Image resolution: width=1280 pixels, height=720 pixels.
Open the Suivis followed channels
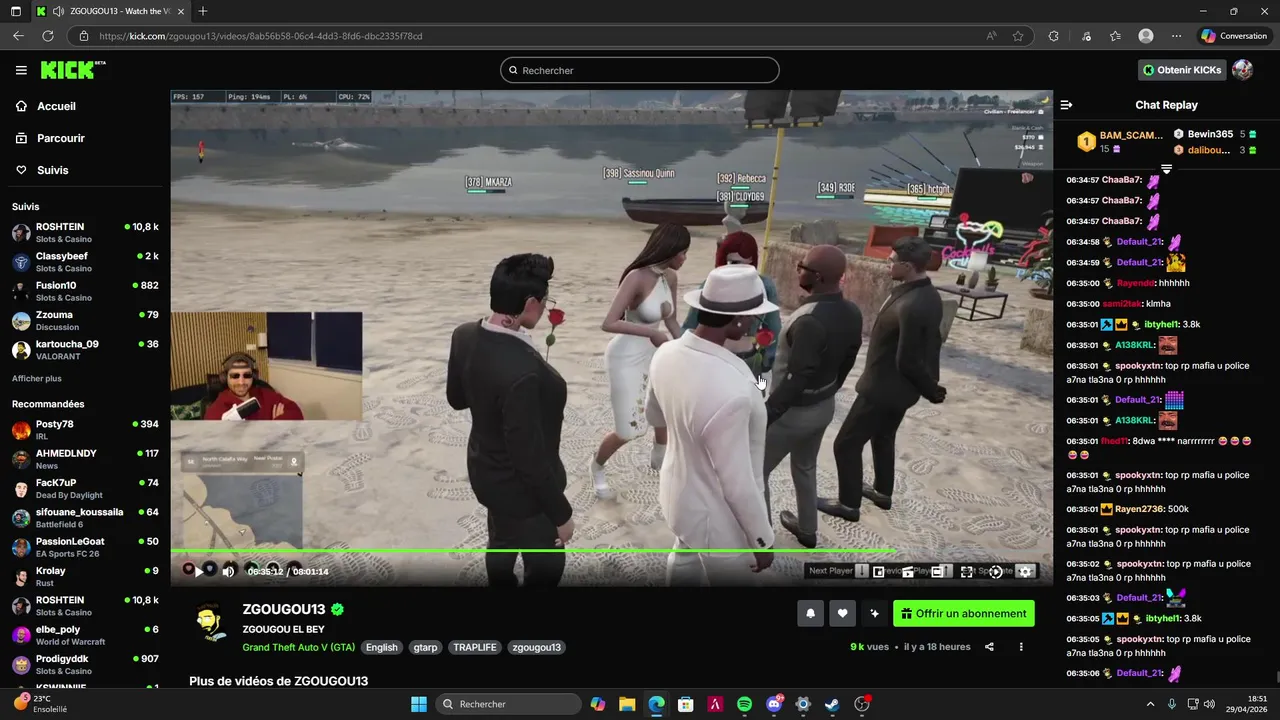point(53,170)
